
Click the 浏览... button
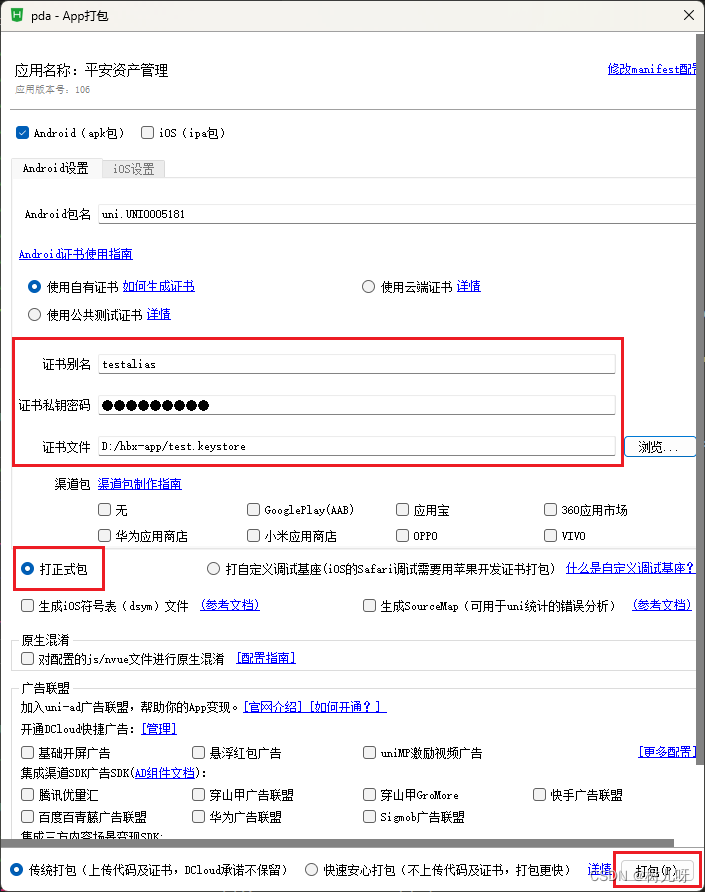pyautogui.click(x=660, y=447)
